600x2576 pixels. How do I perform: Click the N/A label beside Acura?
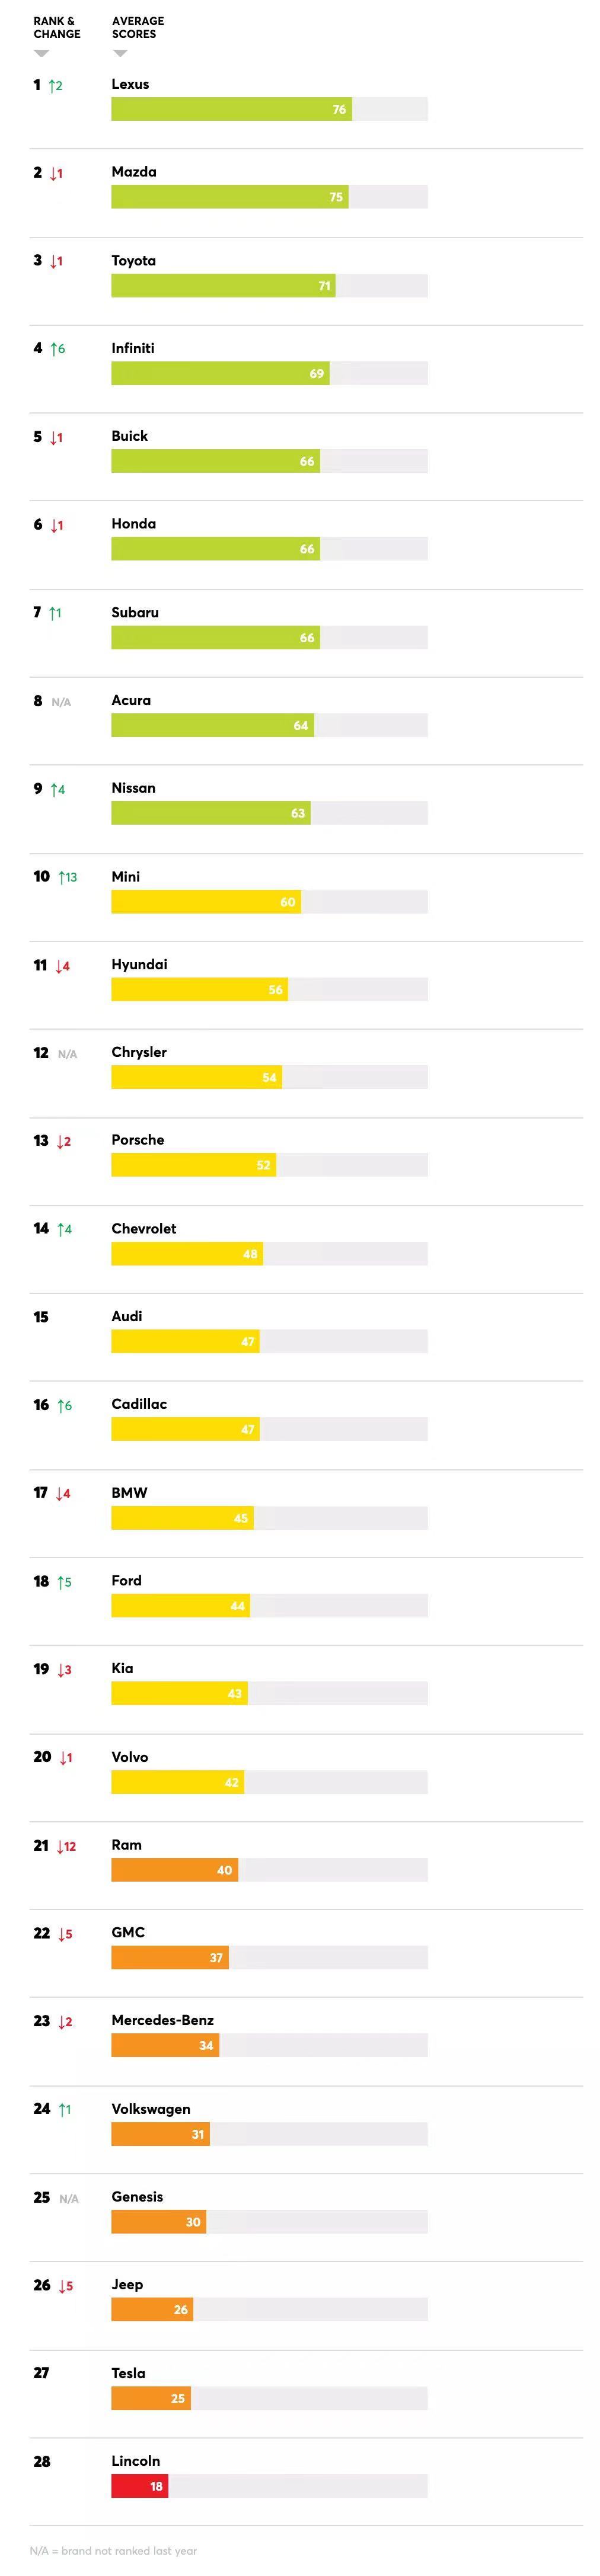point(61,702)
